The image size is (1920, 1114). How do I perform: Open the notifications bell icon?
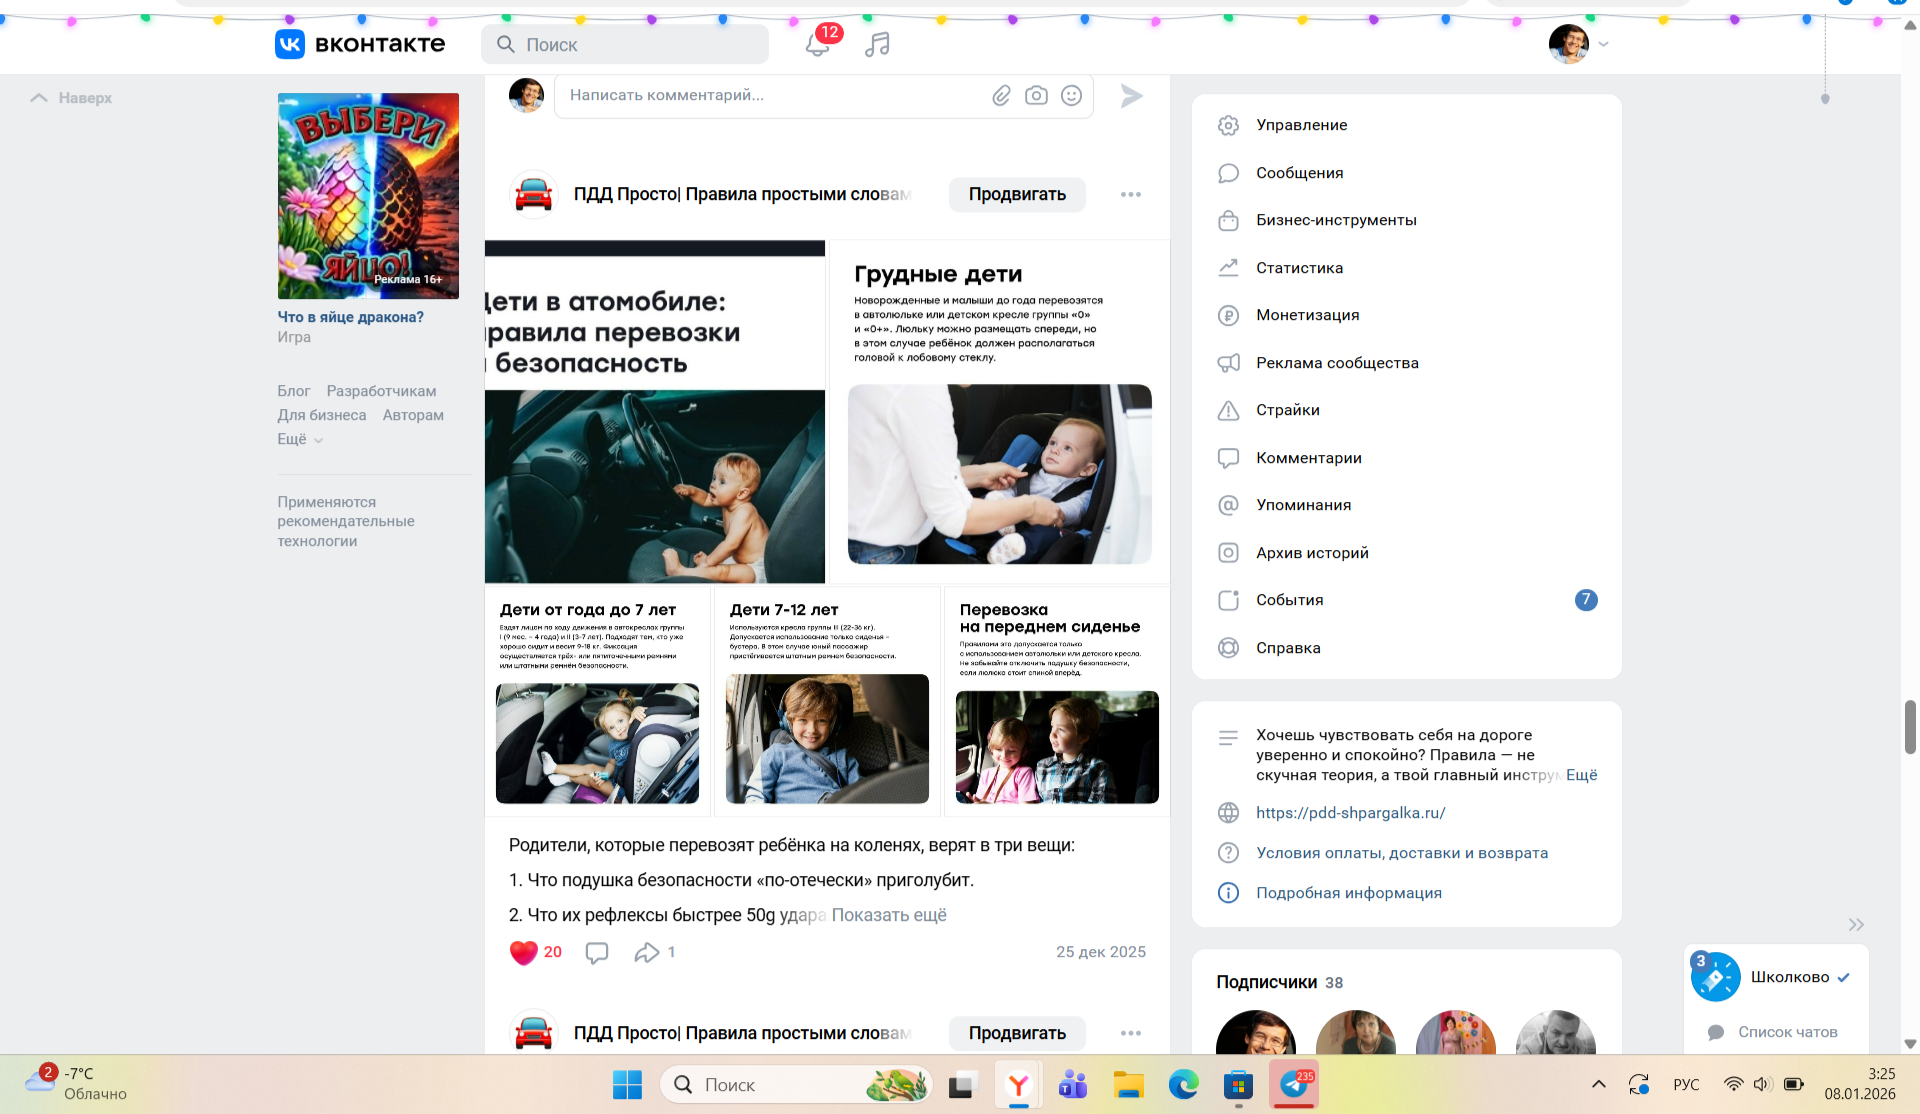[817, 45]
